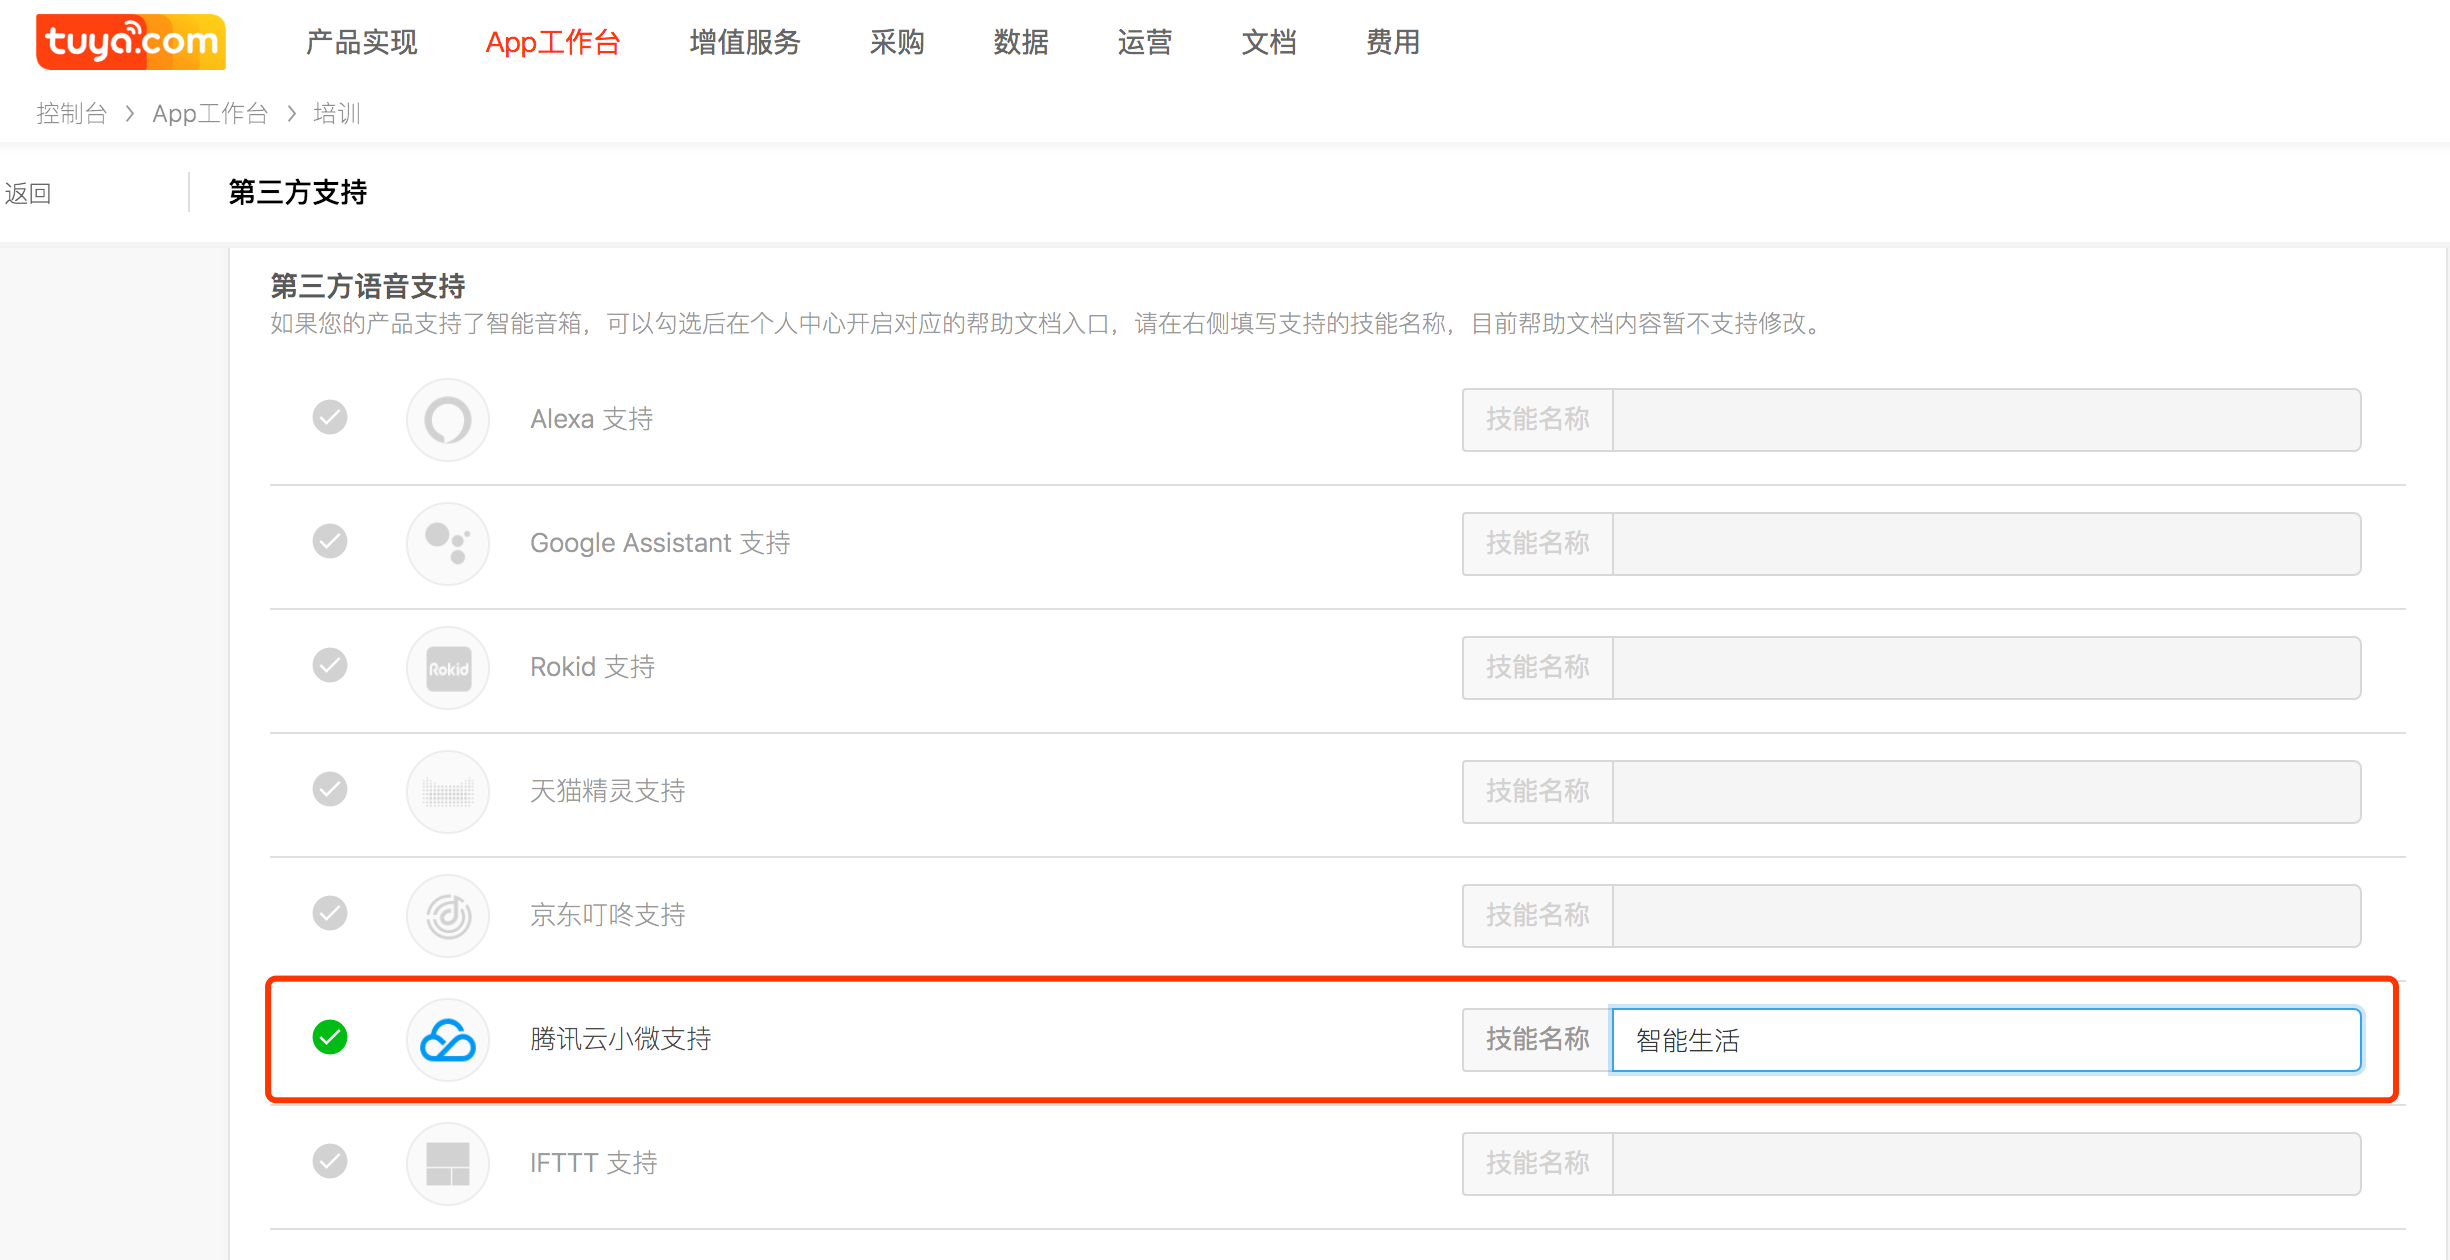This screenshot has height=1260, width=2450.
Task: Click the 返回 back link
Action: 28,193
